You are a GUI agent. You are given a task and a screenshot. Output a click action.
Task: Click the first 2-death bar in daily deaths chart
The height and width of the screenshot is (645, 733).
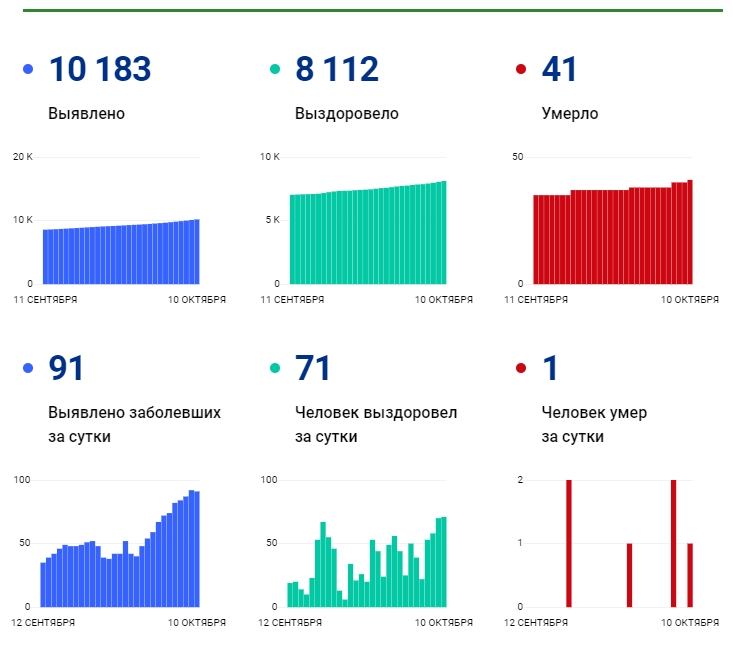click(568, 544)
